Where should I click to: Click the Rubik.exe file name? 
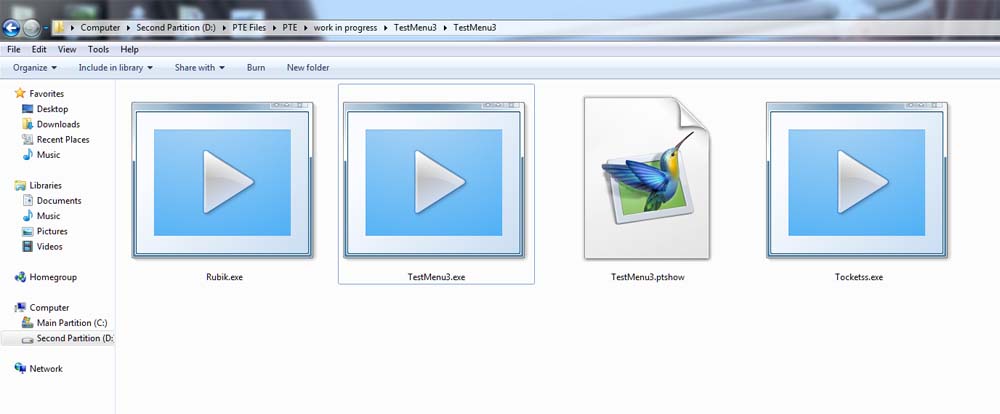(x=224, y=277)
